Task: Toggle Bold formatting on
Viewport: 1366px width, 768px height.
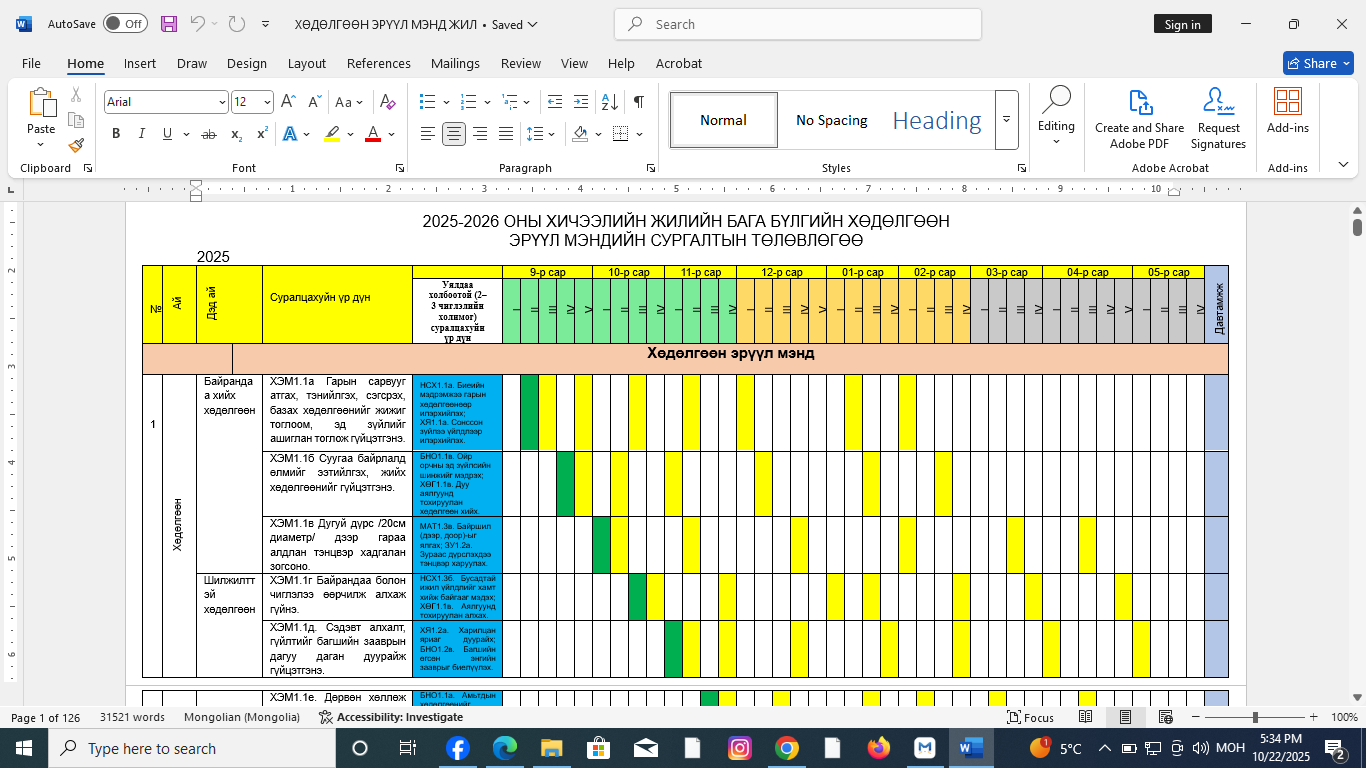Action: tap(116, 134)
